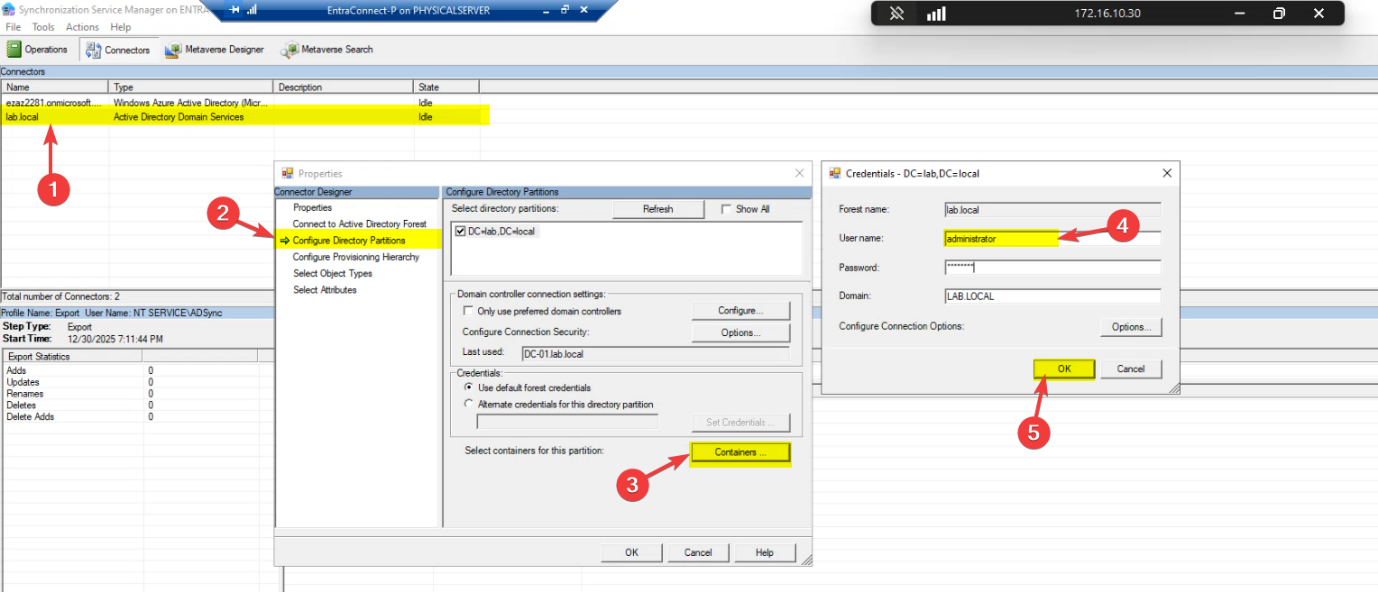The height and width of the screenshot is (592, 1378).
Task: Click the Properties dialog title icon
Action: (x=288, y=173)
